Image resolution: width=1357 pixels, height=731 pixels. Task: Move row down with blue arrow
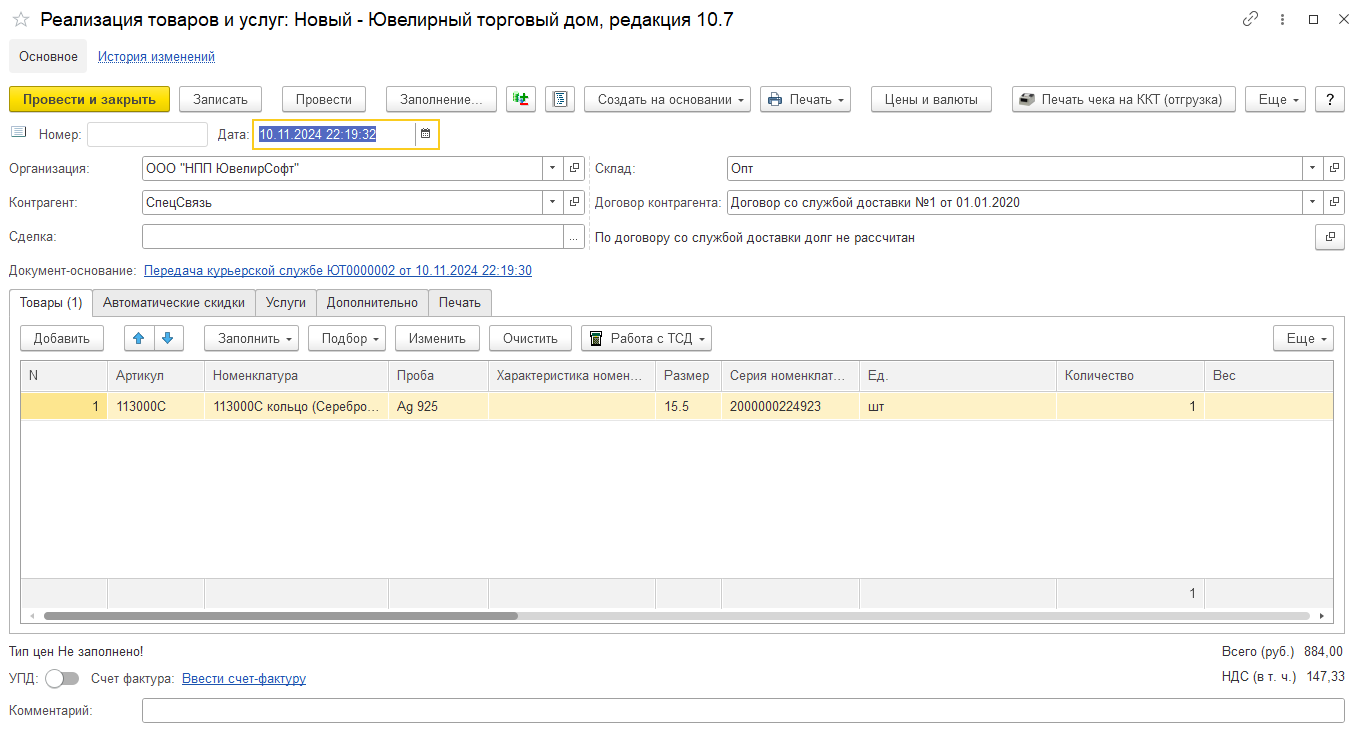click(167, 338)
